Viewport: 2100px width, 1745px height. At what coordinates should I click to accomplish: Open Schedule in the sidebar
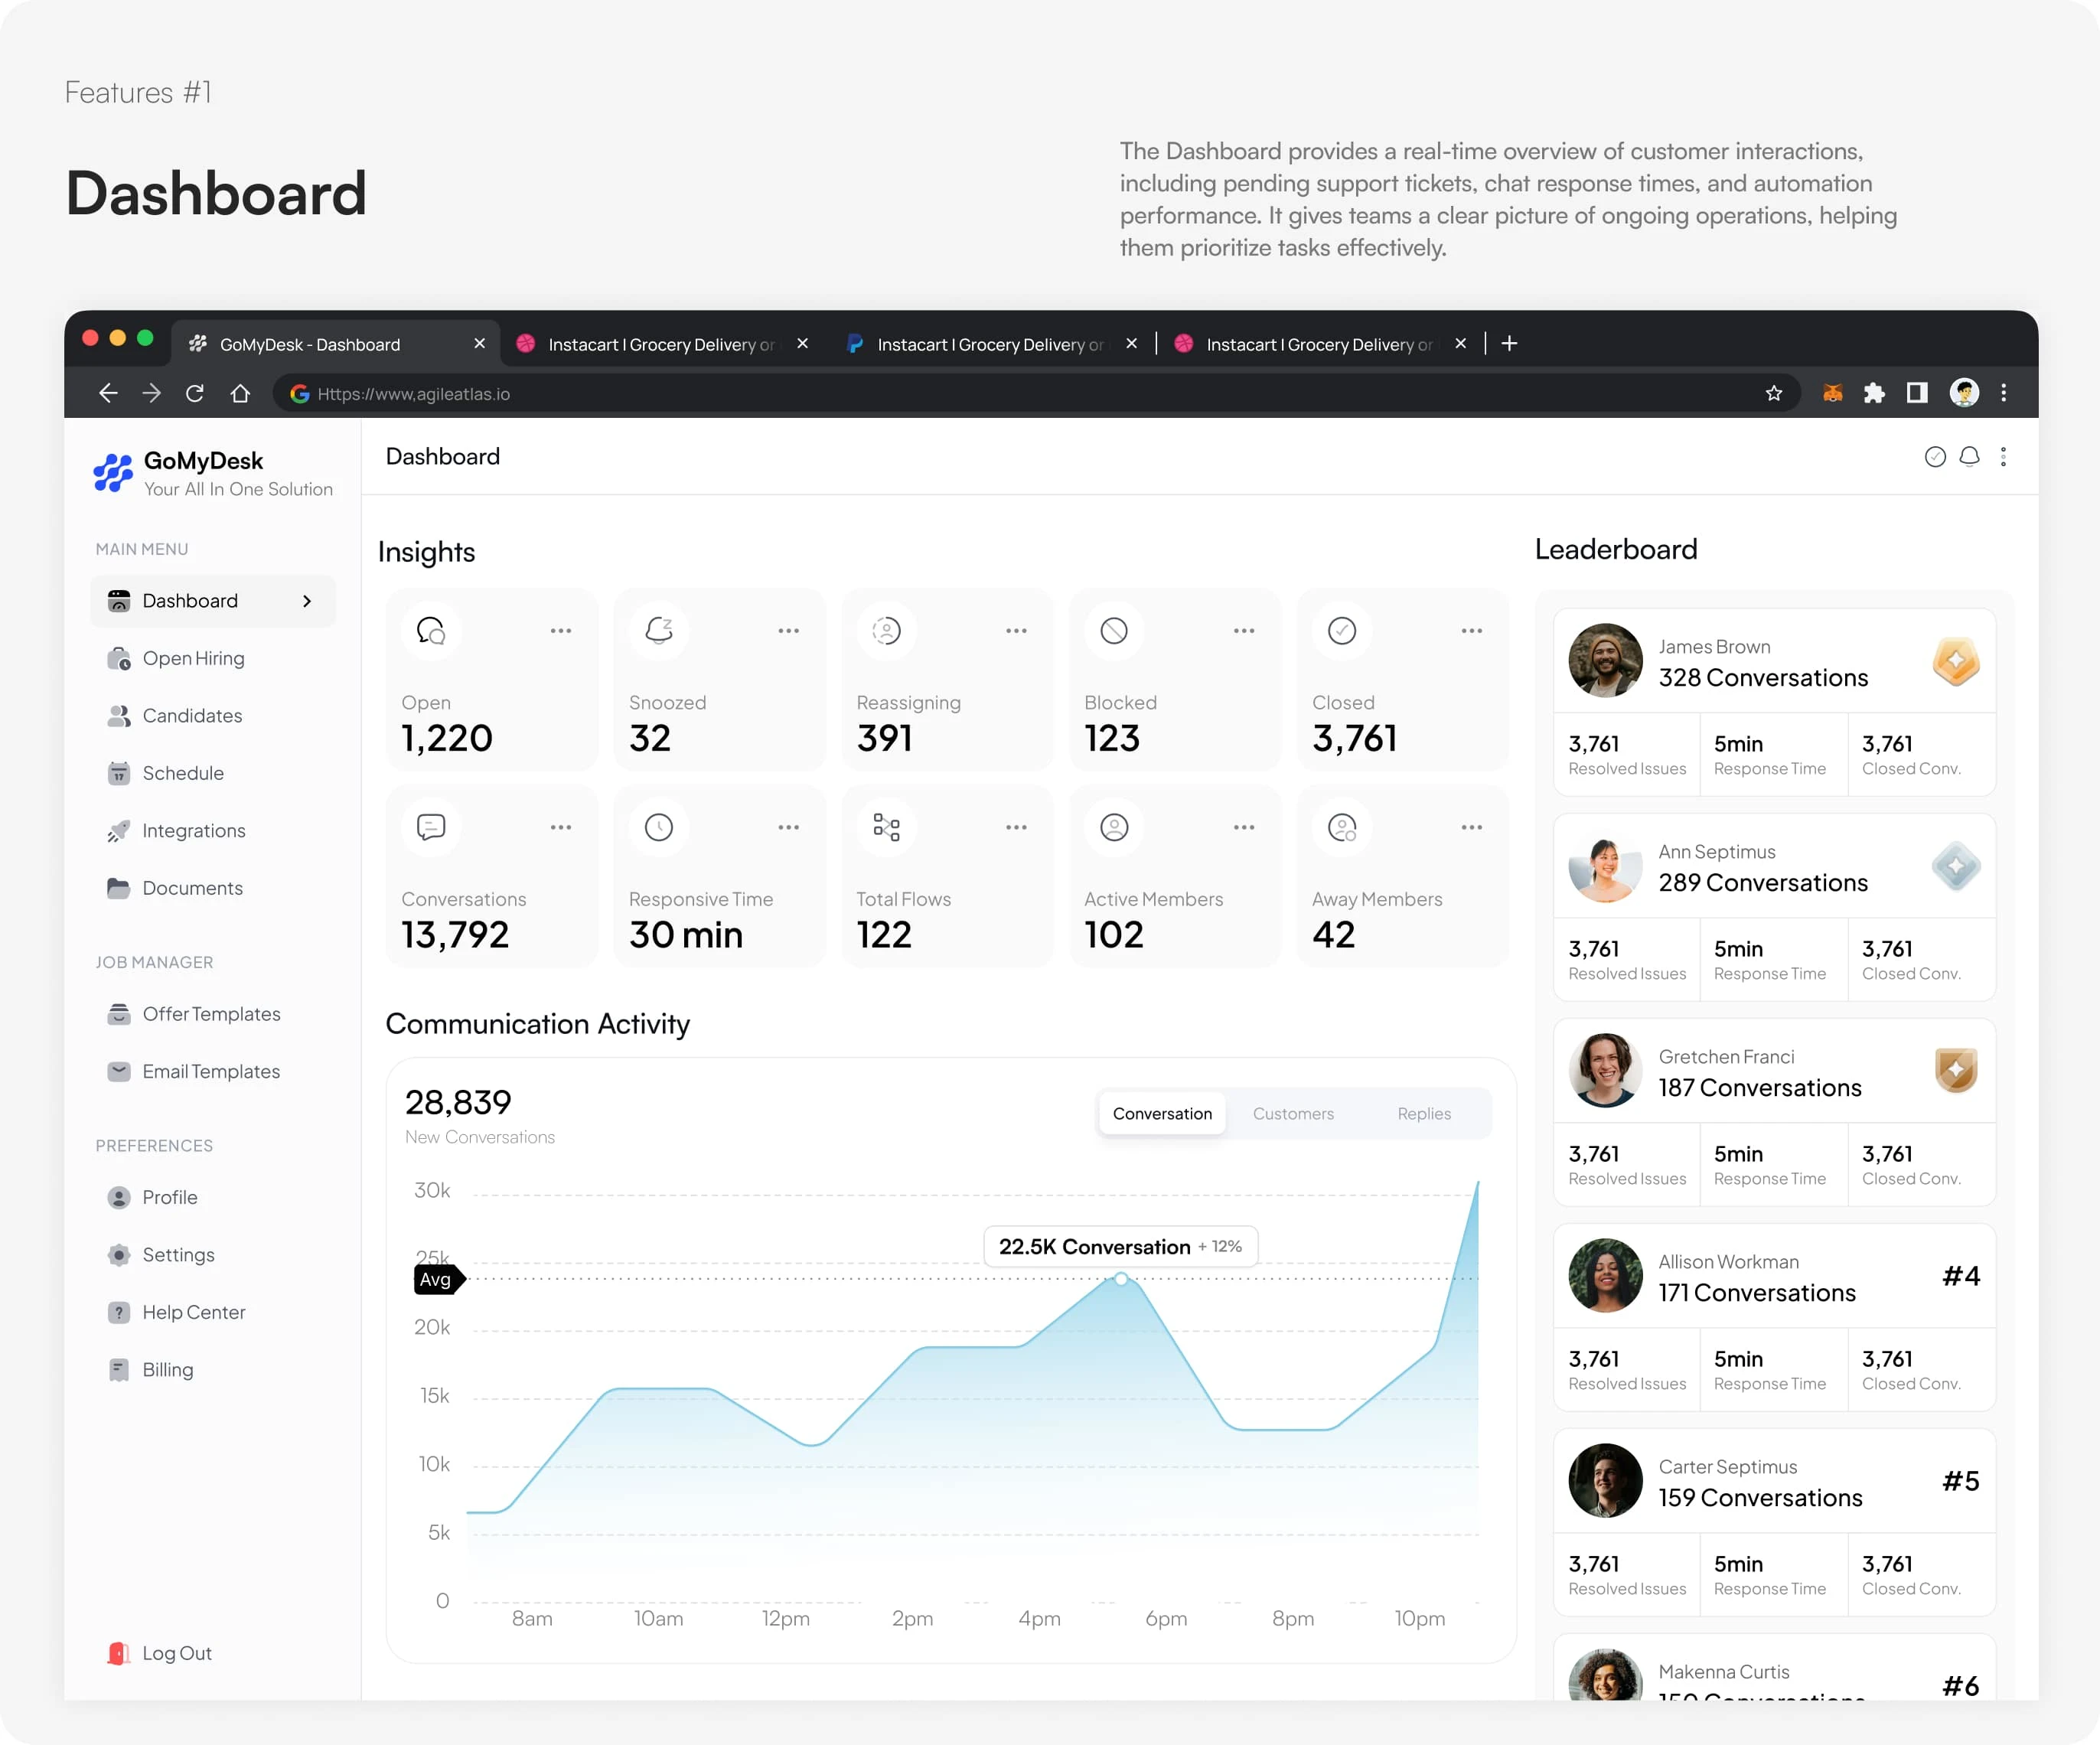(x=213, y=773)
